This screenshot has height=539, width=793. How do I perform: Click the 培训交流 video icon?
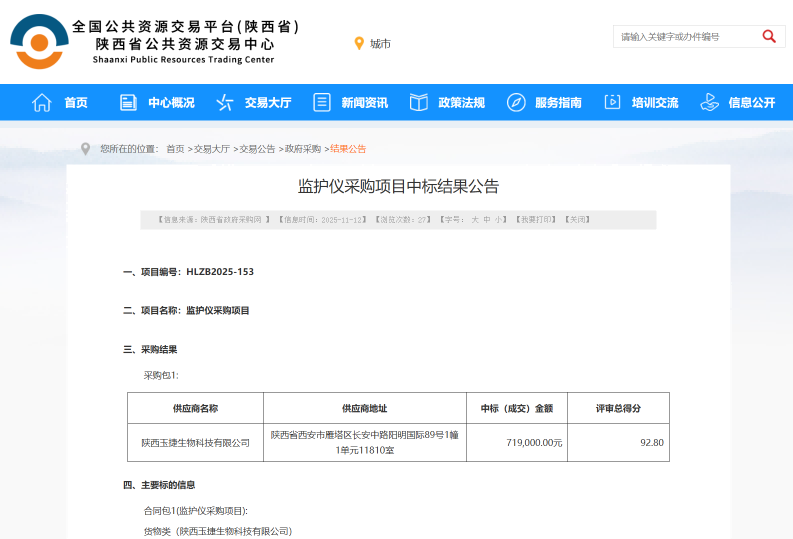pyautogui.click(x=612, y=102)
